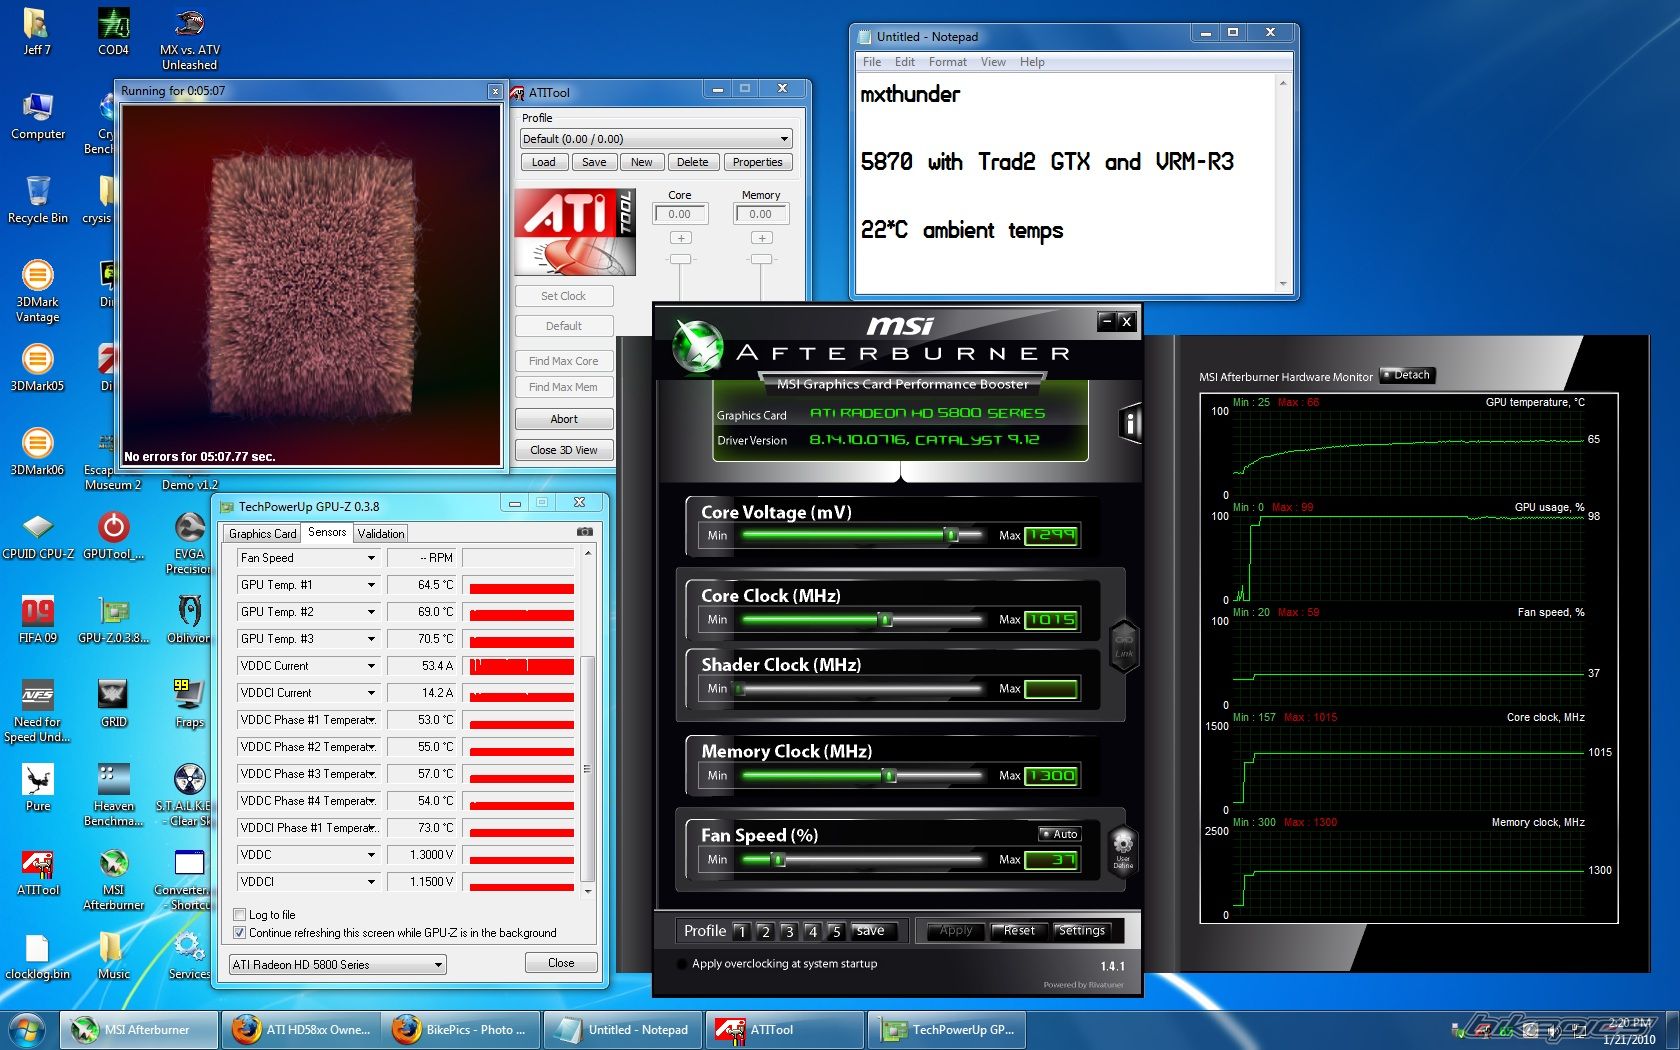Open the GPU Temp. #1 sensor dropdown
The width and height of the screenshot is (1680, 1050).
pyautogui.click(x=371, y=585)
